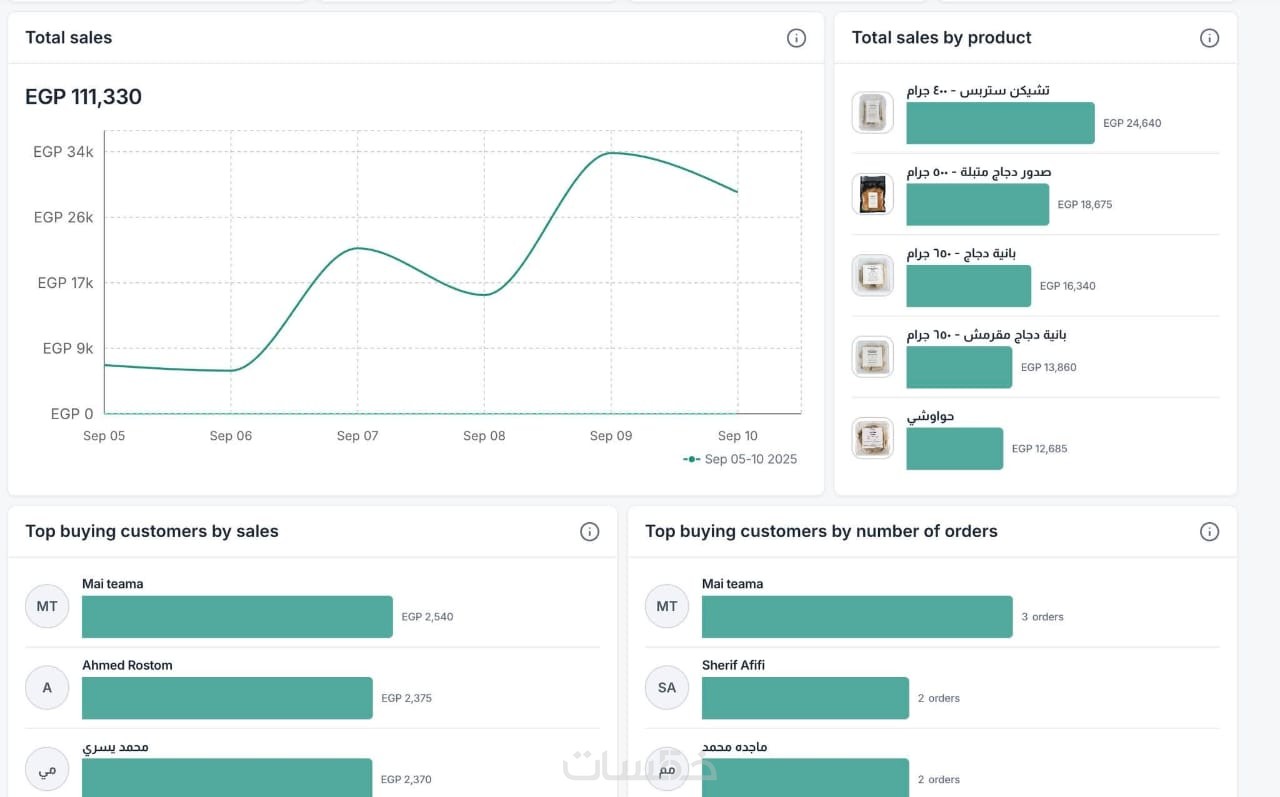The width and height of the screenshot is (1280, 797).
Task: Select Ahmed Rostom's avatar circle
Action: pyautogui.click(x=47, y=688)
